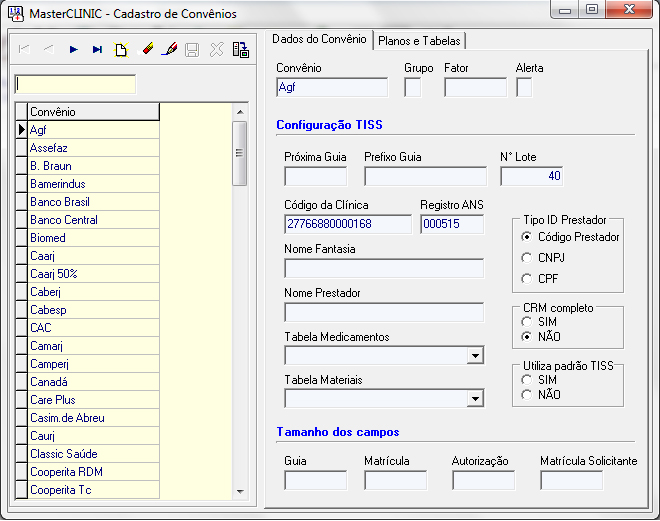This screenshot has height=521, width=660.
Task: Switch to Dados do Convênio tab
Action: click(x=319, y=39)
